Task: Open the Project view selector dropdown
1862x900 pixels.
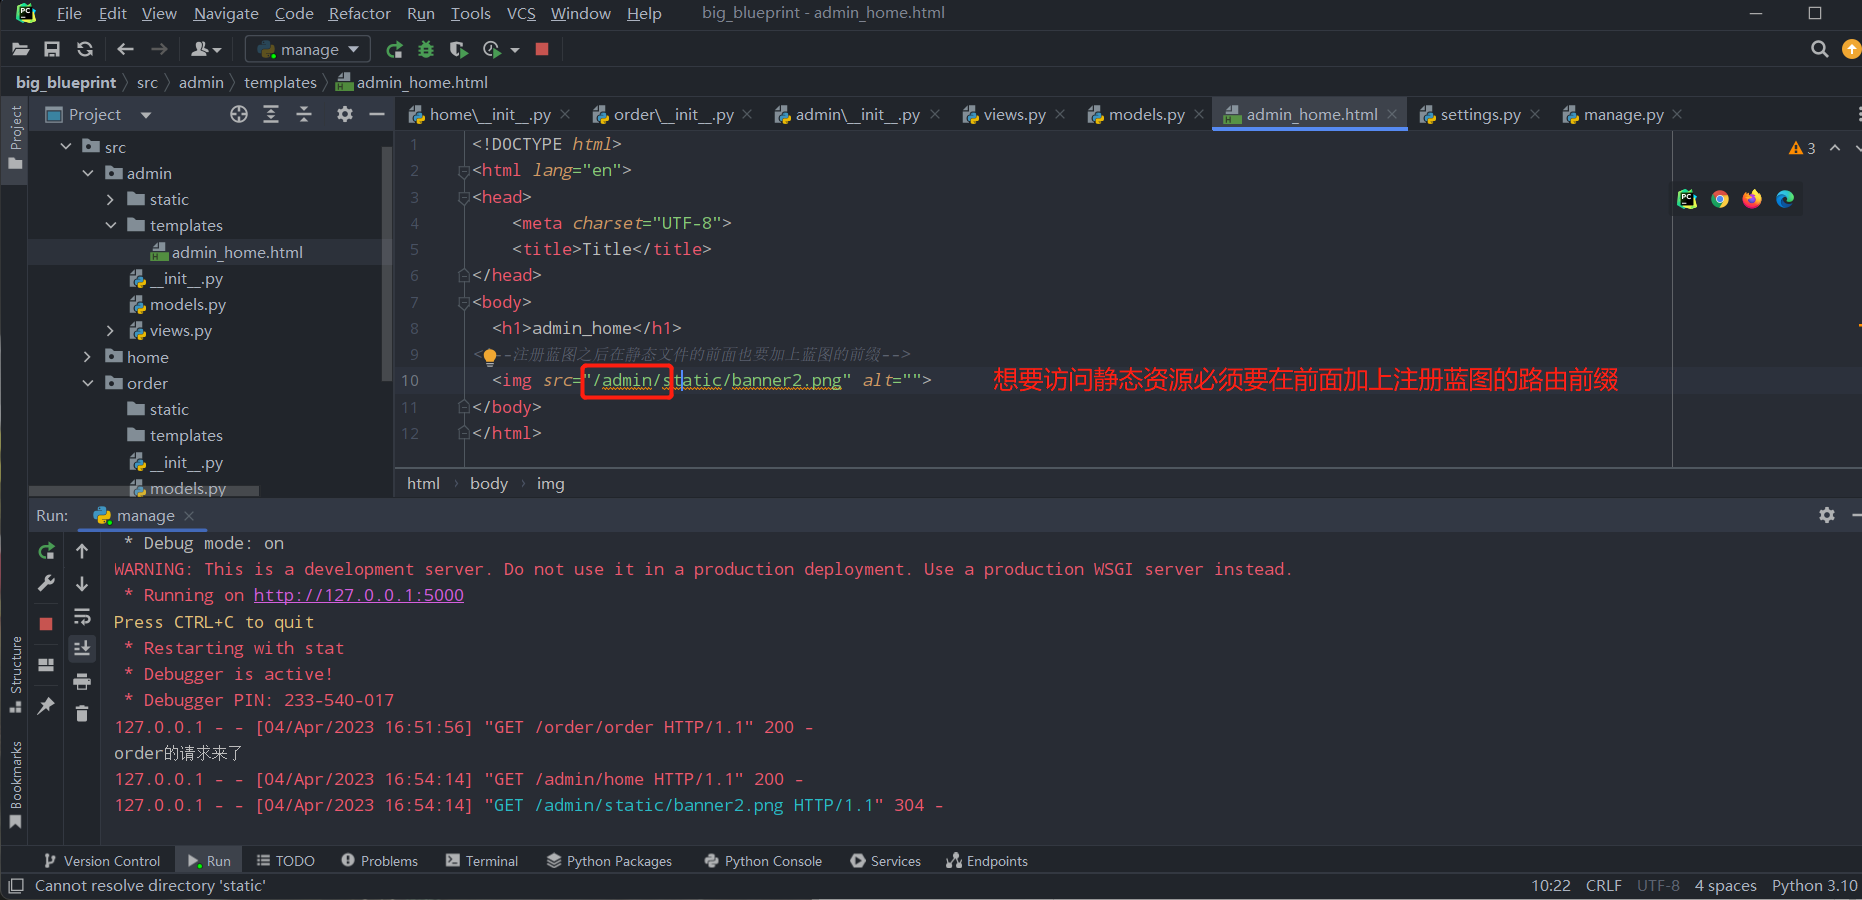Action: pyautogui.click(x=146, y=115)
